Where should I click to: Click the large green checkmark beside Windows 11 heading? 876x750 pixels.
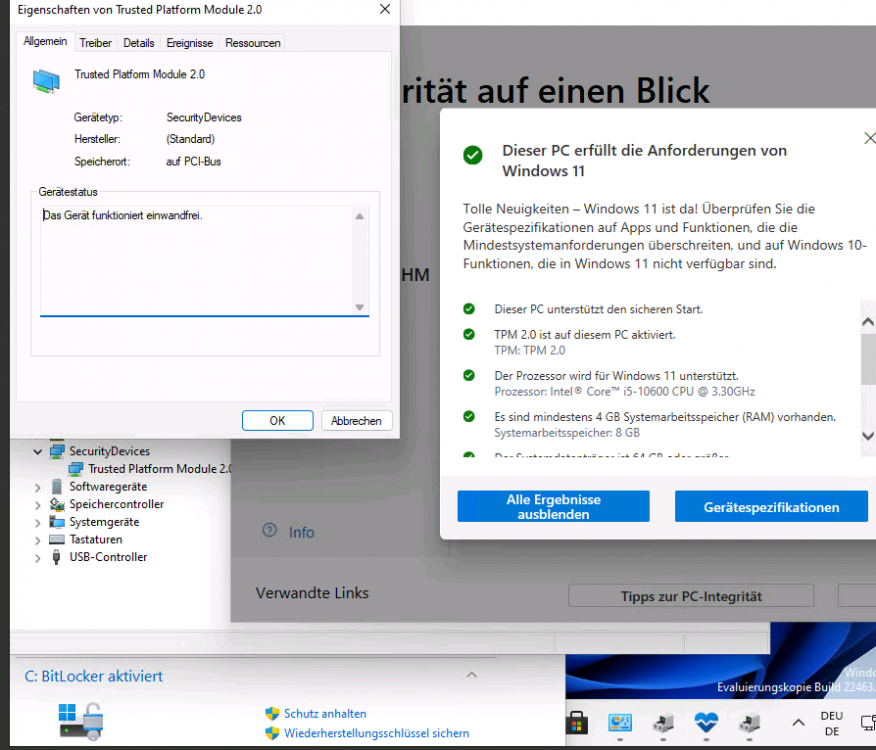473,155
